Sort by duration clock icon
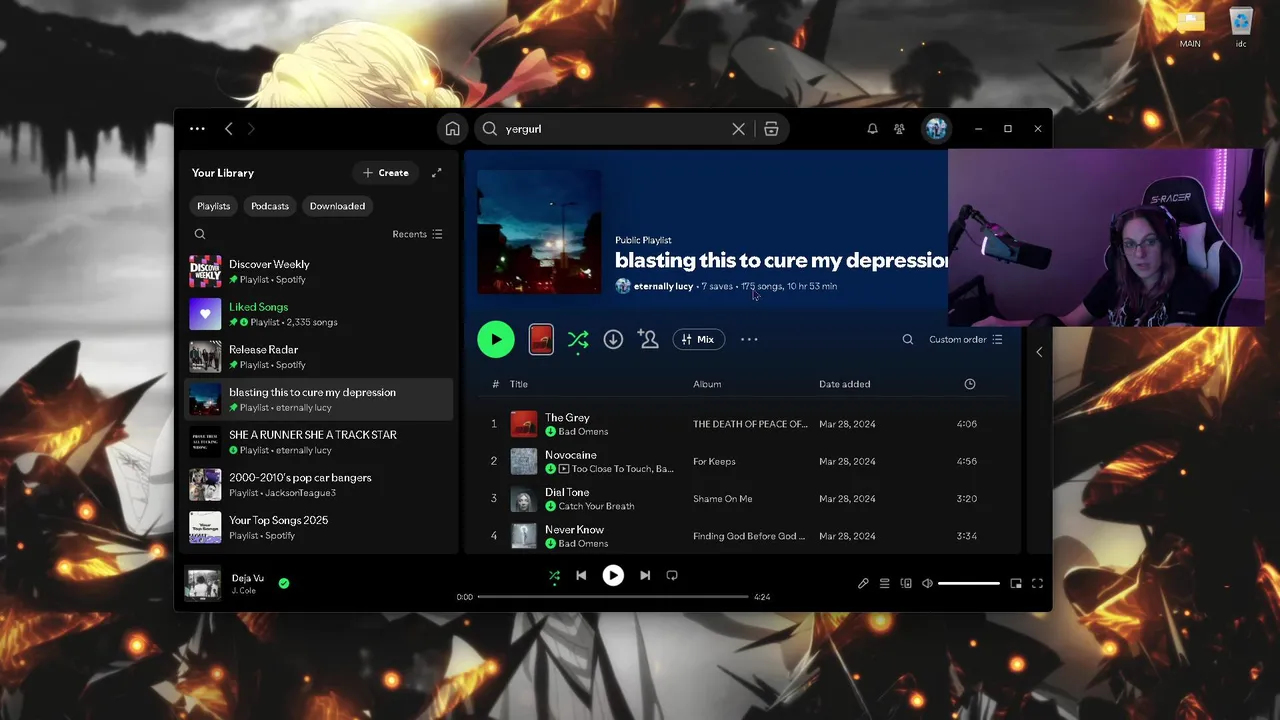The width and height of the screenshot is (1280, 720). click(x=970, y=384)
